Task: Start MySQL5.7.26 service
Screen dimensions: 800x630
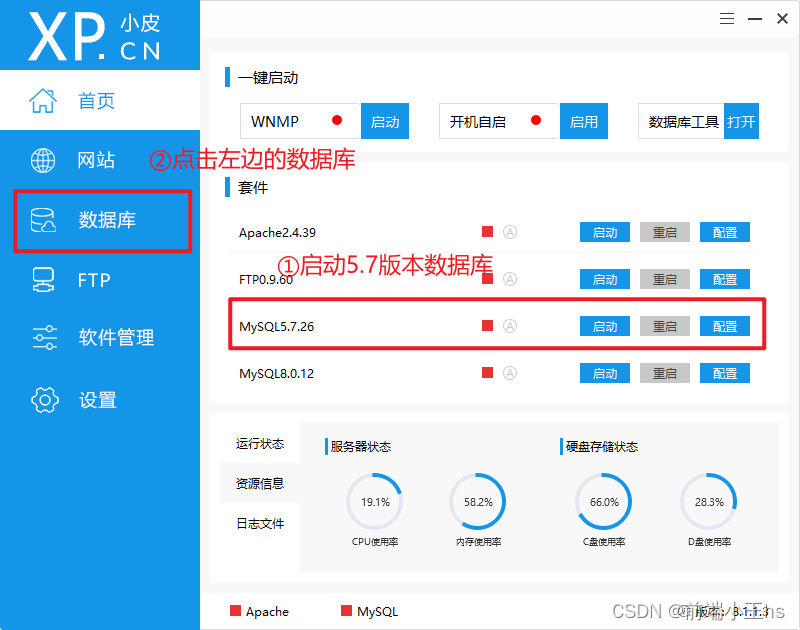Action: click(605, 326)
